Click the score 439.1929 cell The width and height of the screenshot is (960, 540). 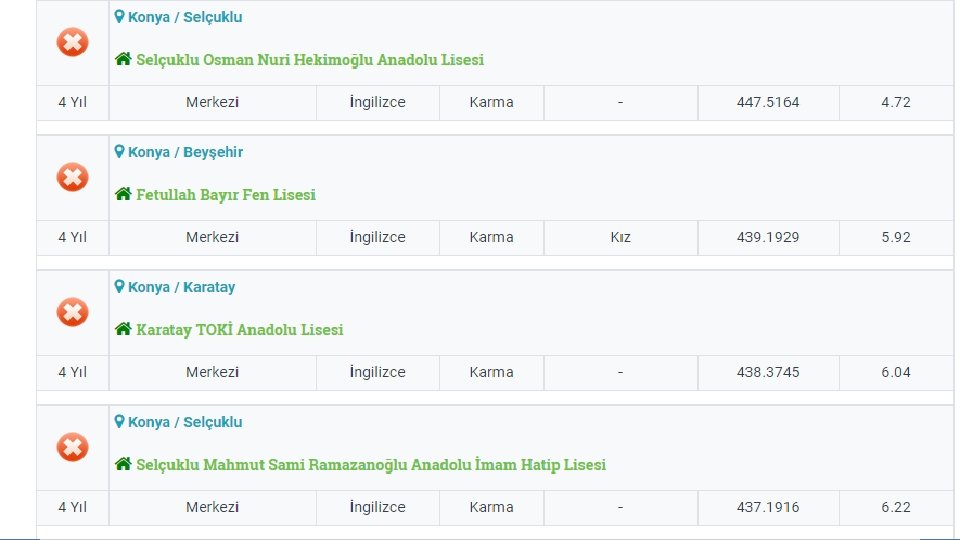[768, 237]
